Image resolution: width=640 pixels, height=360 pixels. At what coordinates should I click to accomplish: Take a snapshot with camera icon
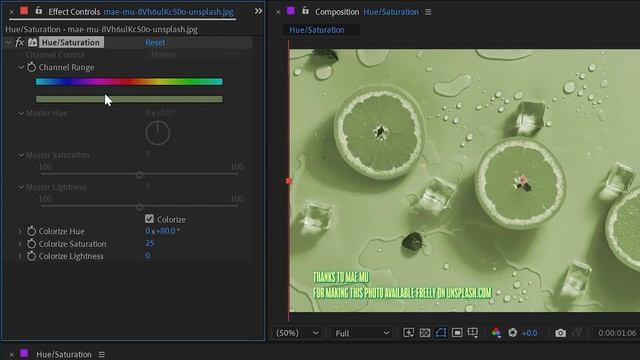560,333
